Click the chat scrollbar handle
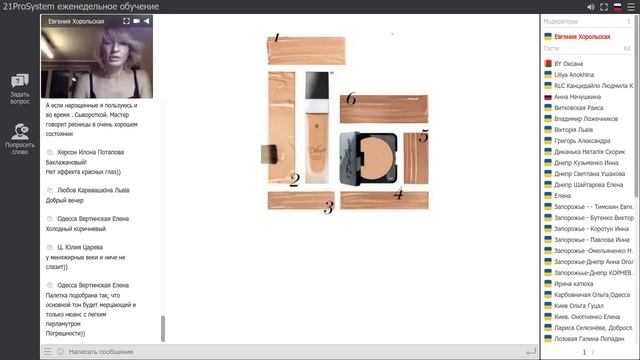Screen dimensions: 640x360 (163, 328)
